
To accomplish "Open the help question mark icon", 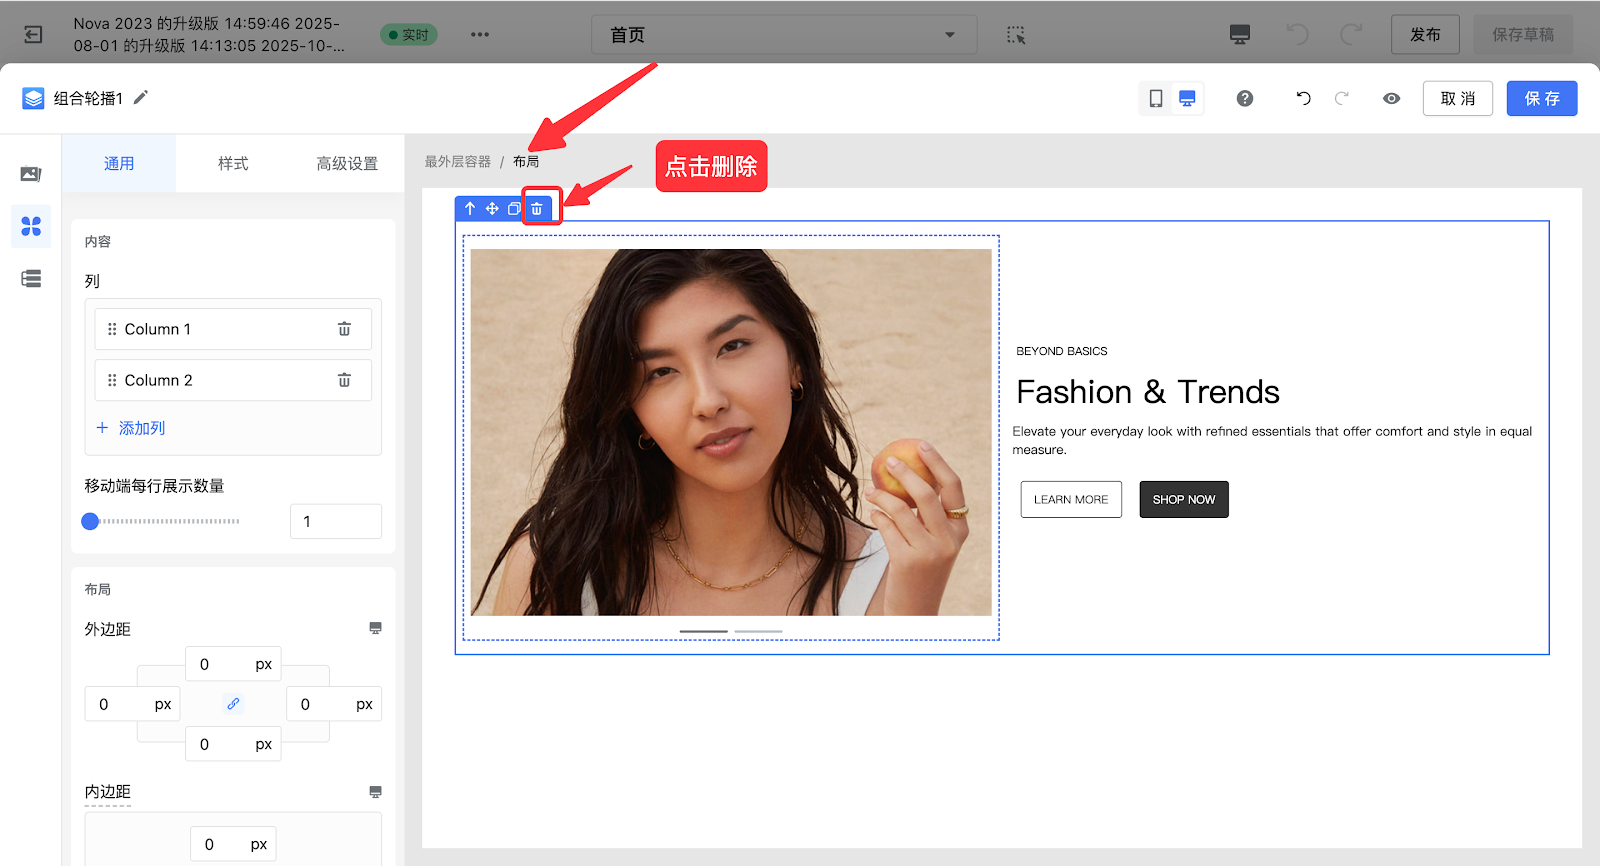I will point(1245,98).
